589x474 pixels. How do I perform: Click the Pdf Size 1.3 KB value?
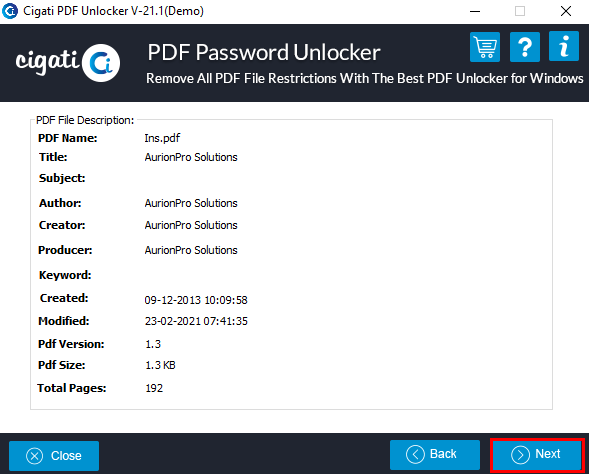[x=160, y=365]
